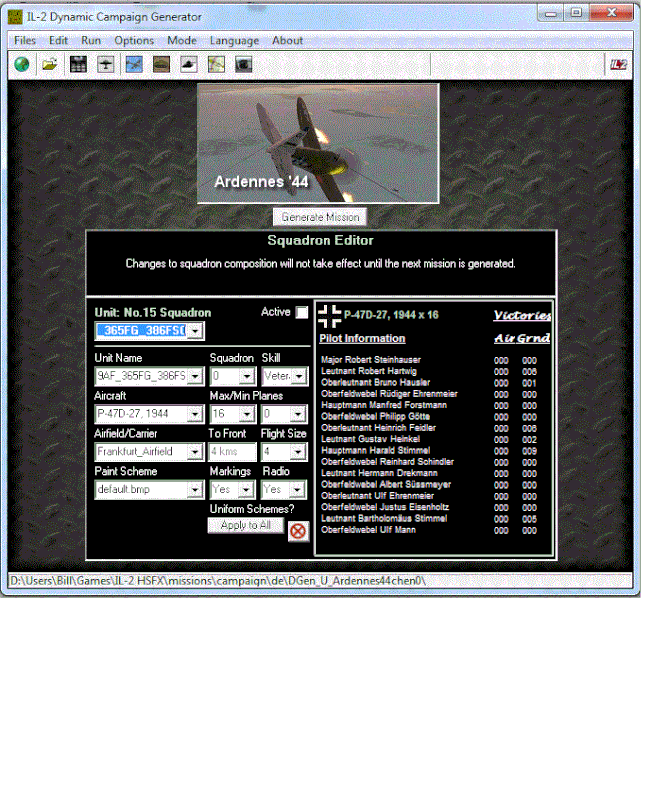Open the Edit menu

(x=58, y=40)
